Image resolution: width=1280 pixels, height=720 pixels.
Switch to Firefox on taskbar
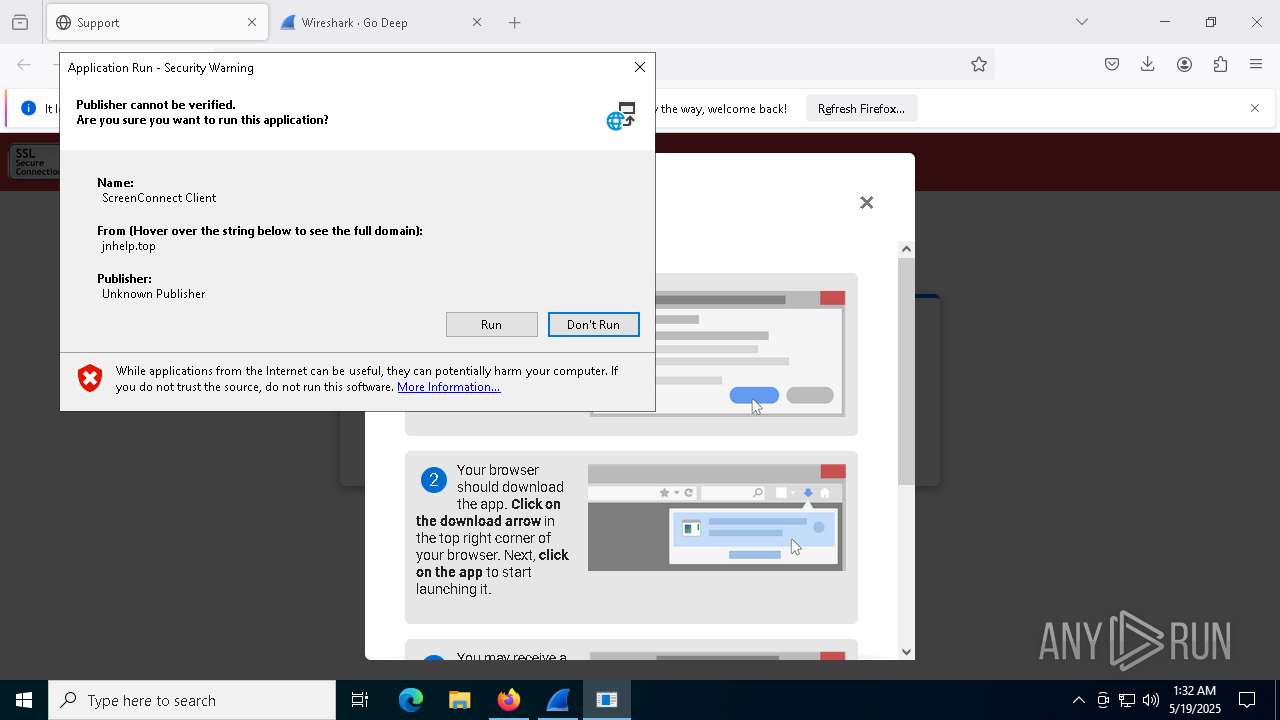tap(509, 700)
